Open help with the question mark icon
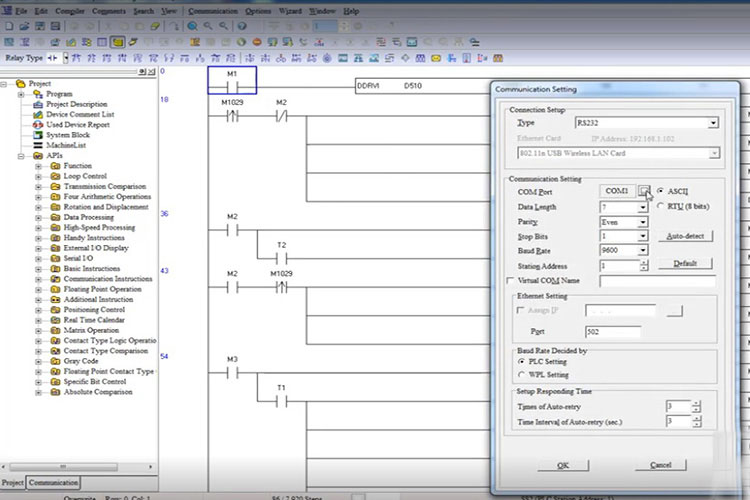This screenshot has height=500, width=750. pos(242,26)
